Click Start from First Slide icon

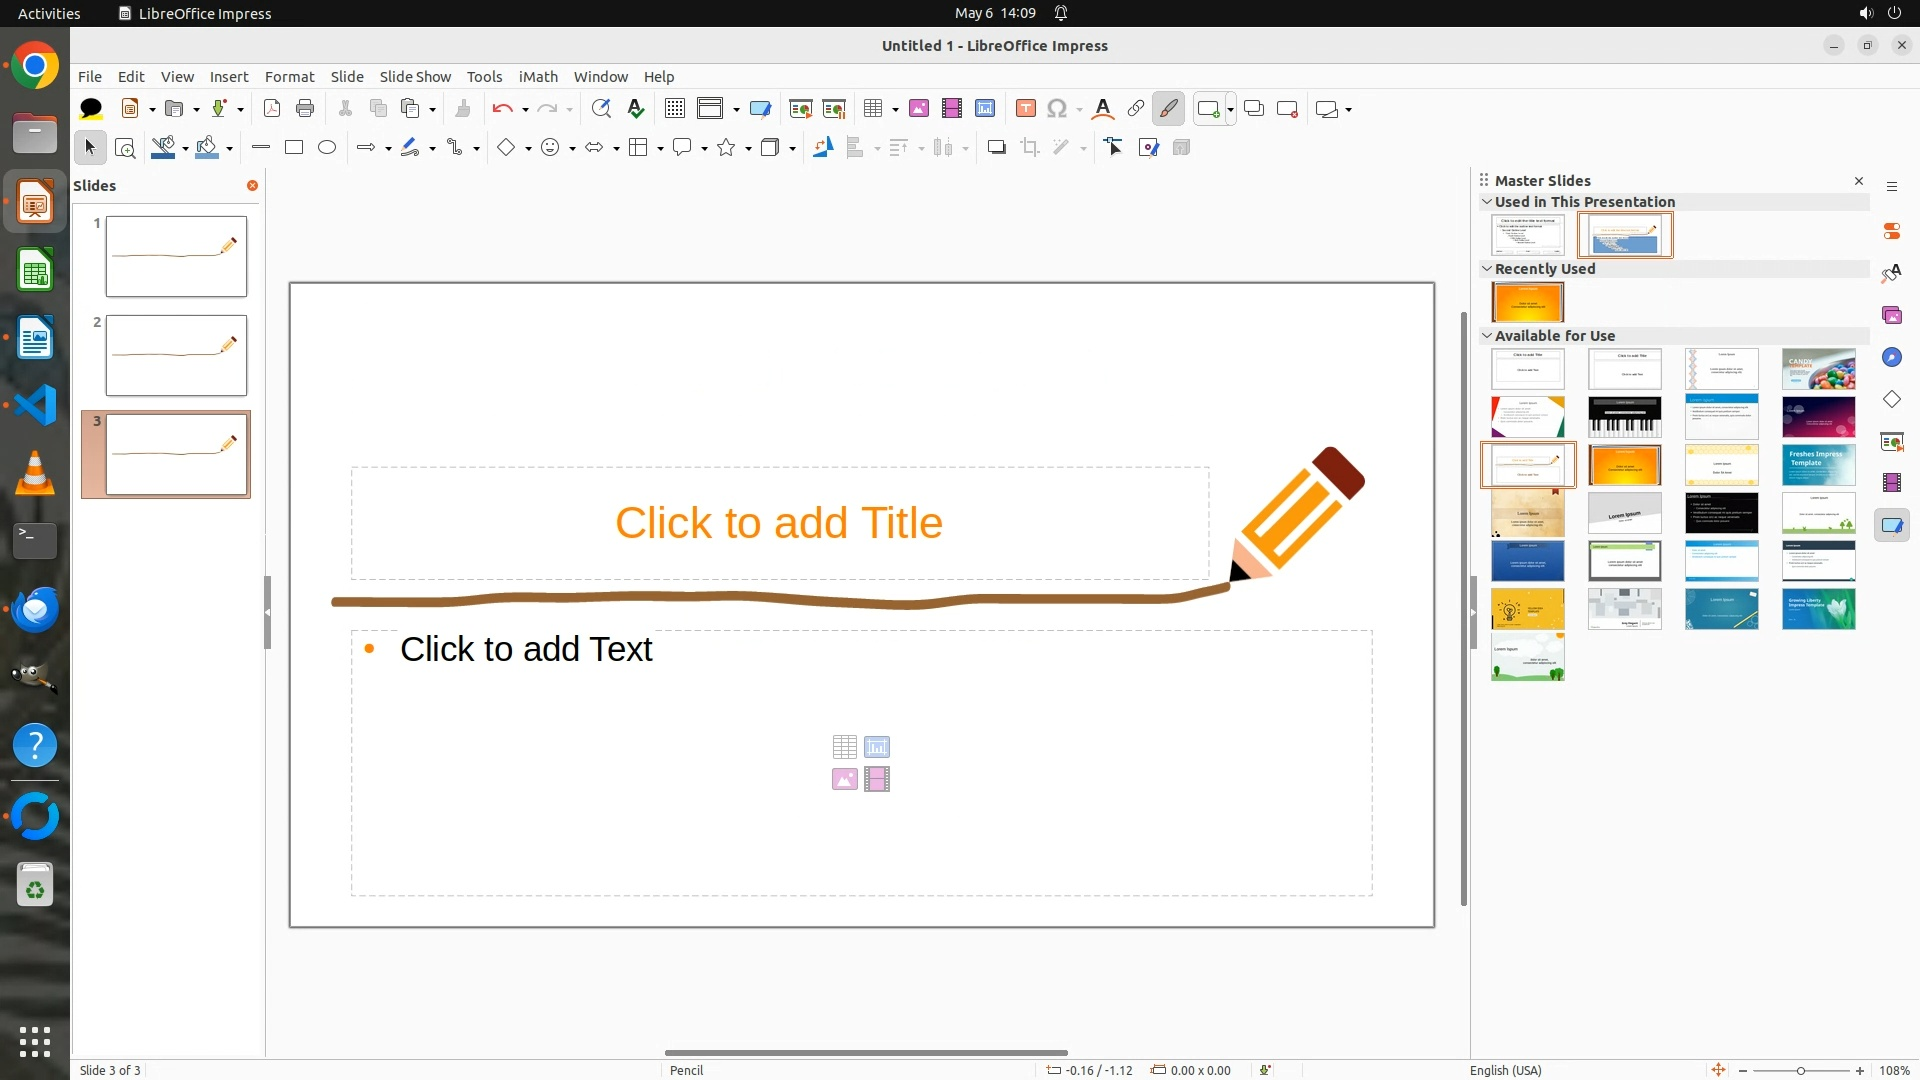pyautogui.click(x=800, y=109)
